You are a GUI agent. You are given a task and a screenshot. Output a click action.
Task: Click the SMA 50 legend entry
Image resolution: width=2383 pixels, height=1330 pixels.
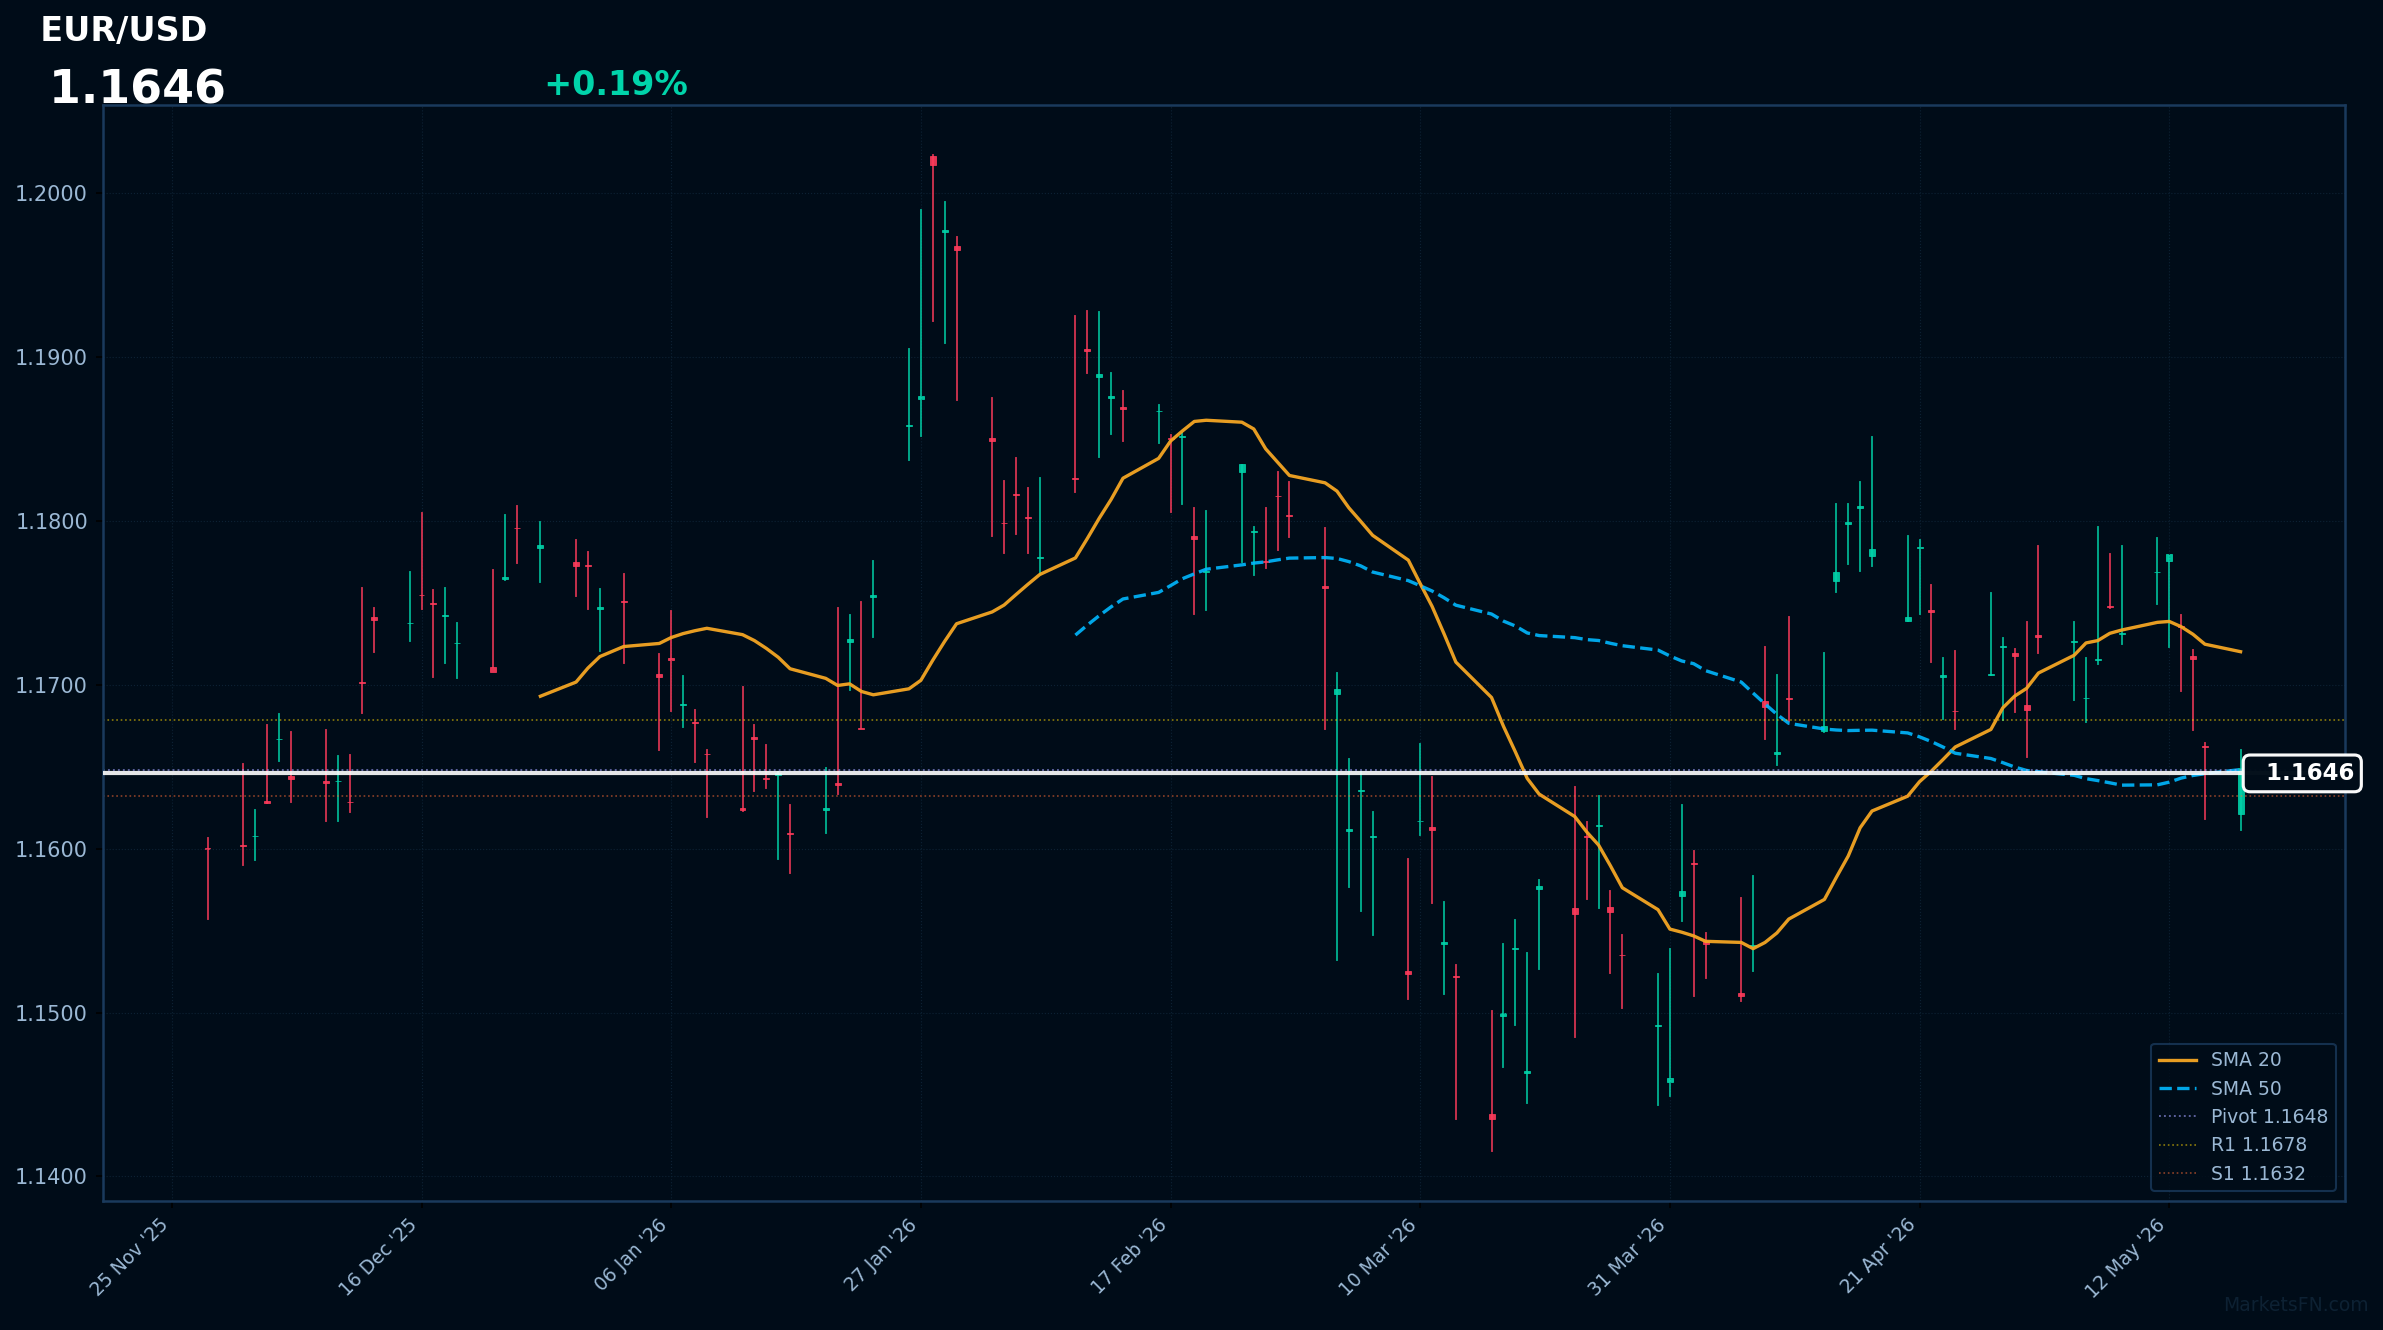[x=2219, y=1089]
